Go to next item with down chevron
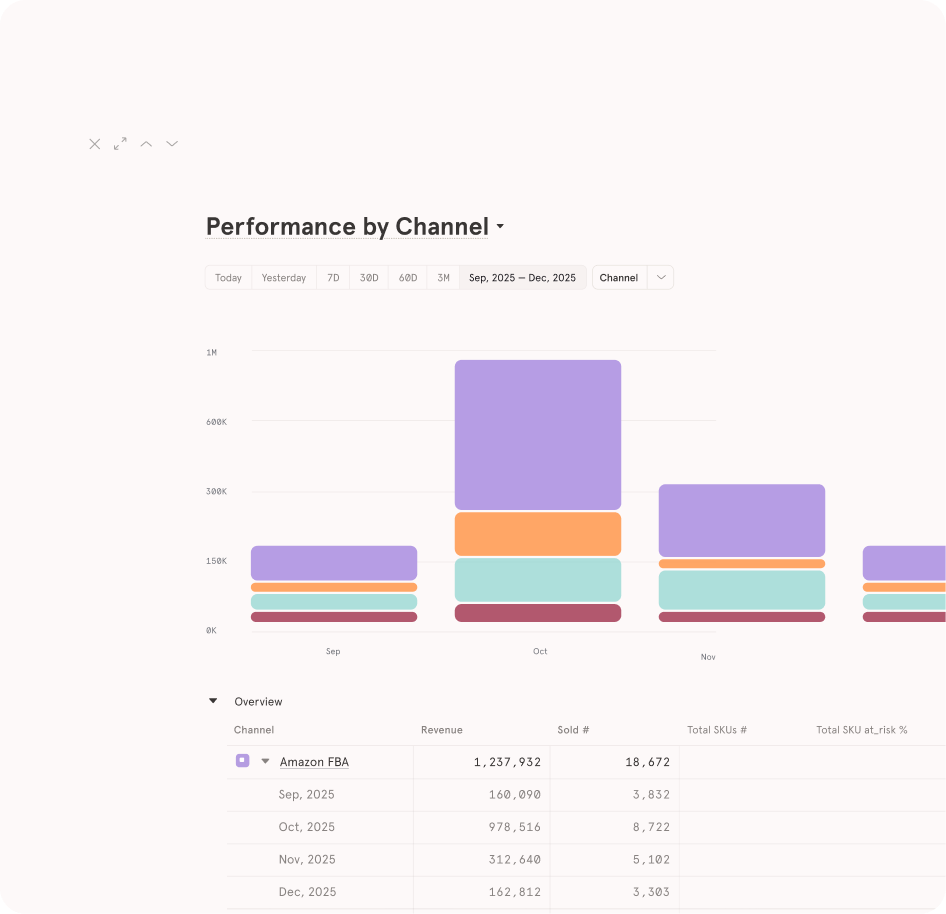 click(172, 144)
